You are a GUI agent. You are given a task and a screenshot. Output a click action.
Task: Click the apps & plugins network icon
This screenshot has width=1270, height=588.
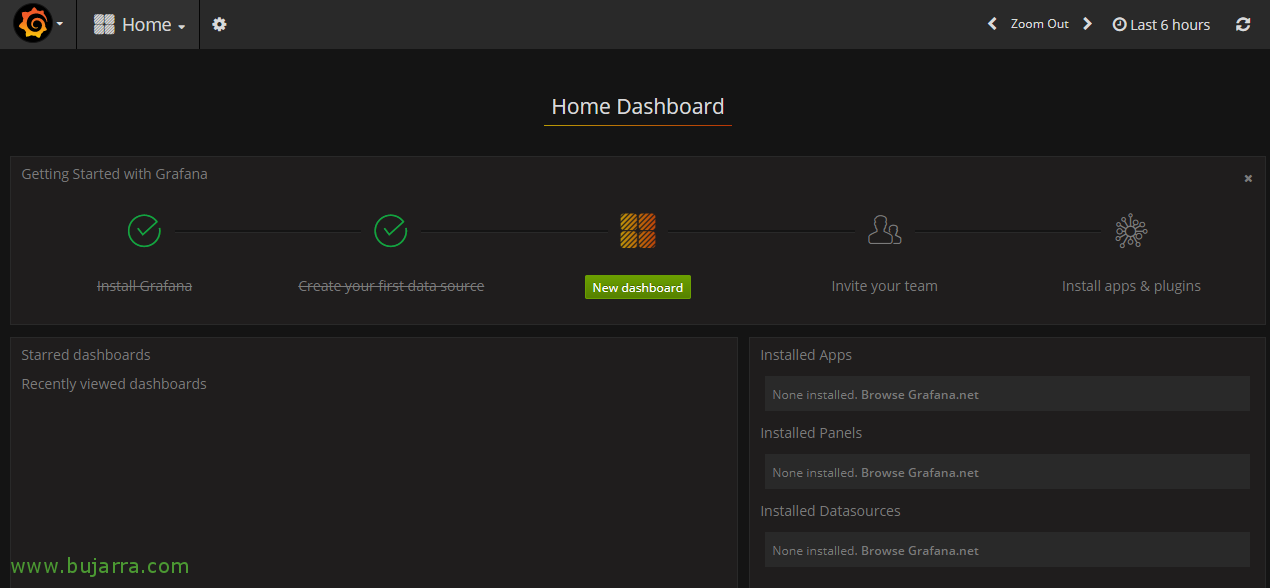pos(1131,230)
